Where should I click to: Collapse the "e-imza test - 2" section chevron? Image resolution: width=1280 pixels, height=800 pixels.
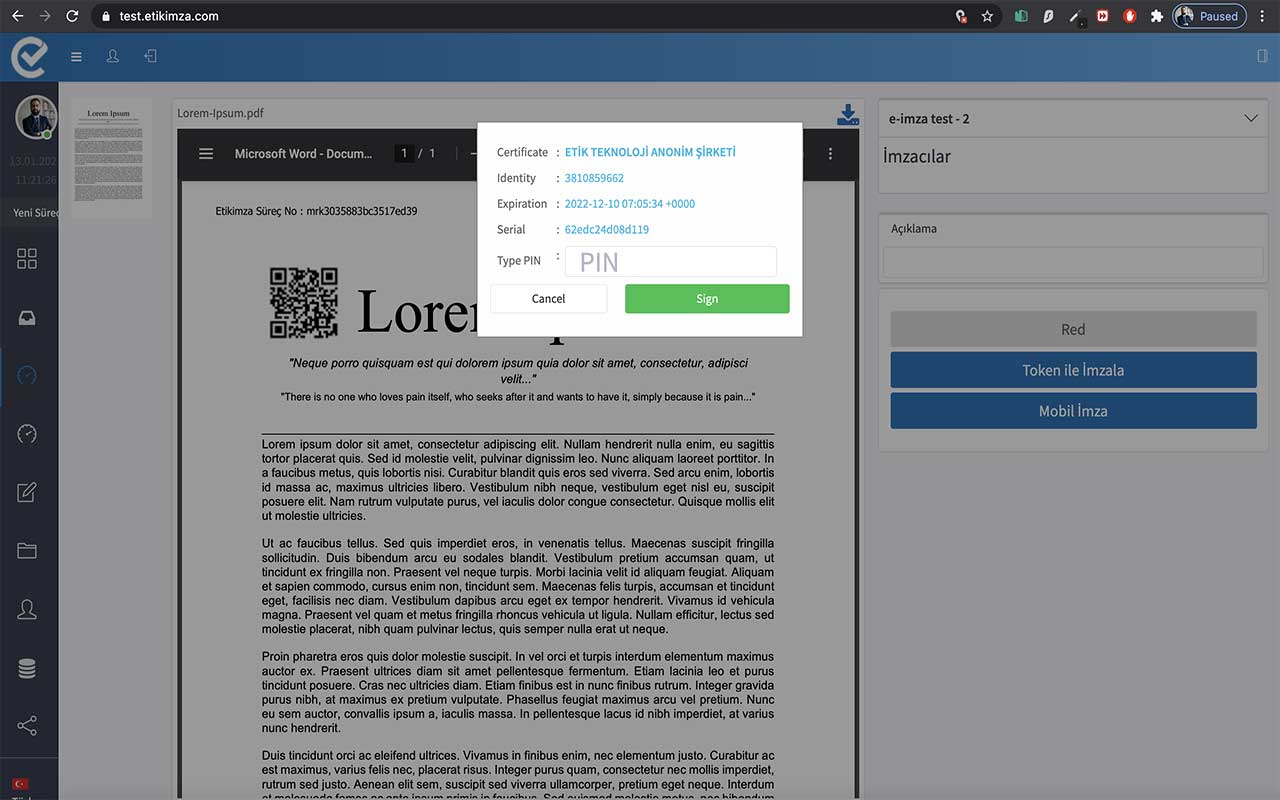(x=1251, y=118)
